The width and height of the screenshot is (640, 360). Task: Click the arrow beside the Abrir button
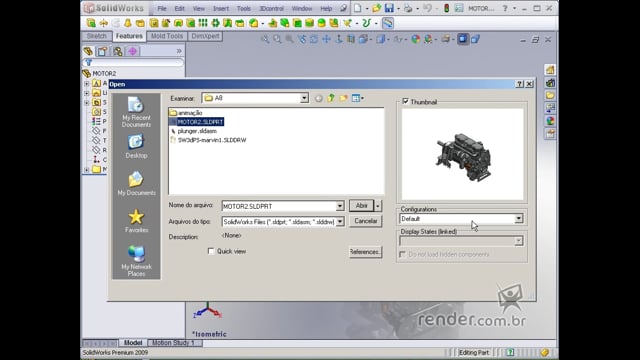(378, 206)
